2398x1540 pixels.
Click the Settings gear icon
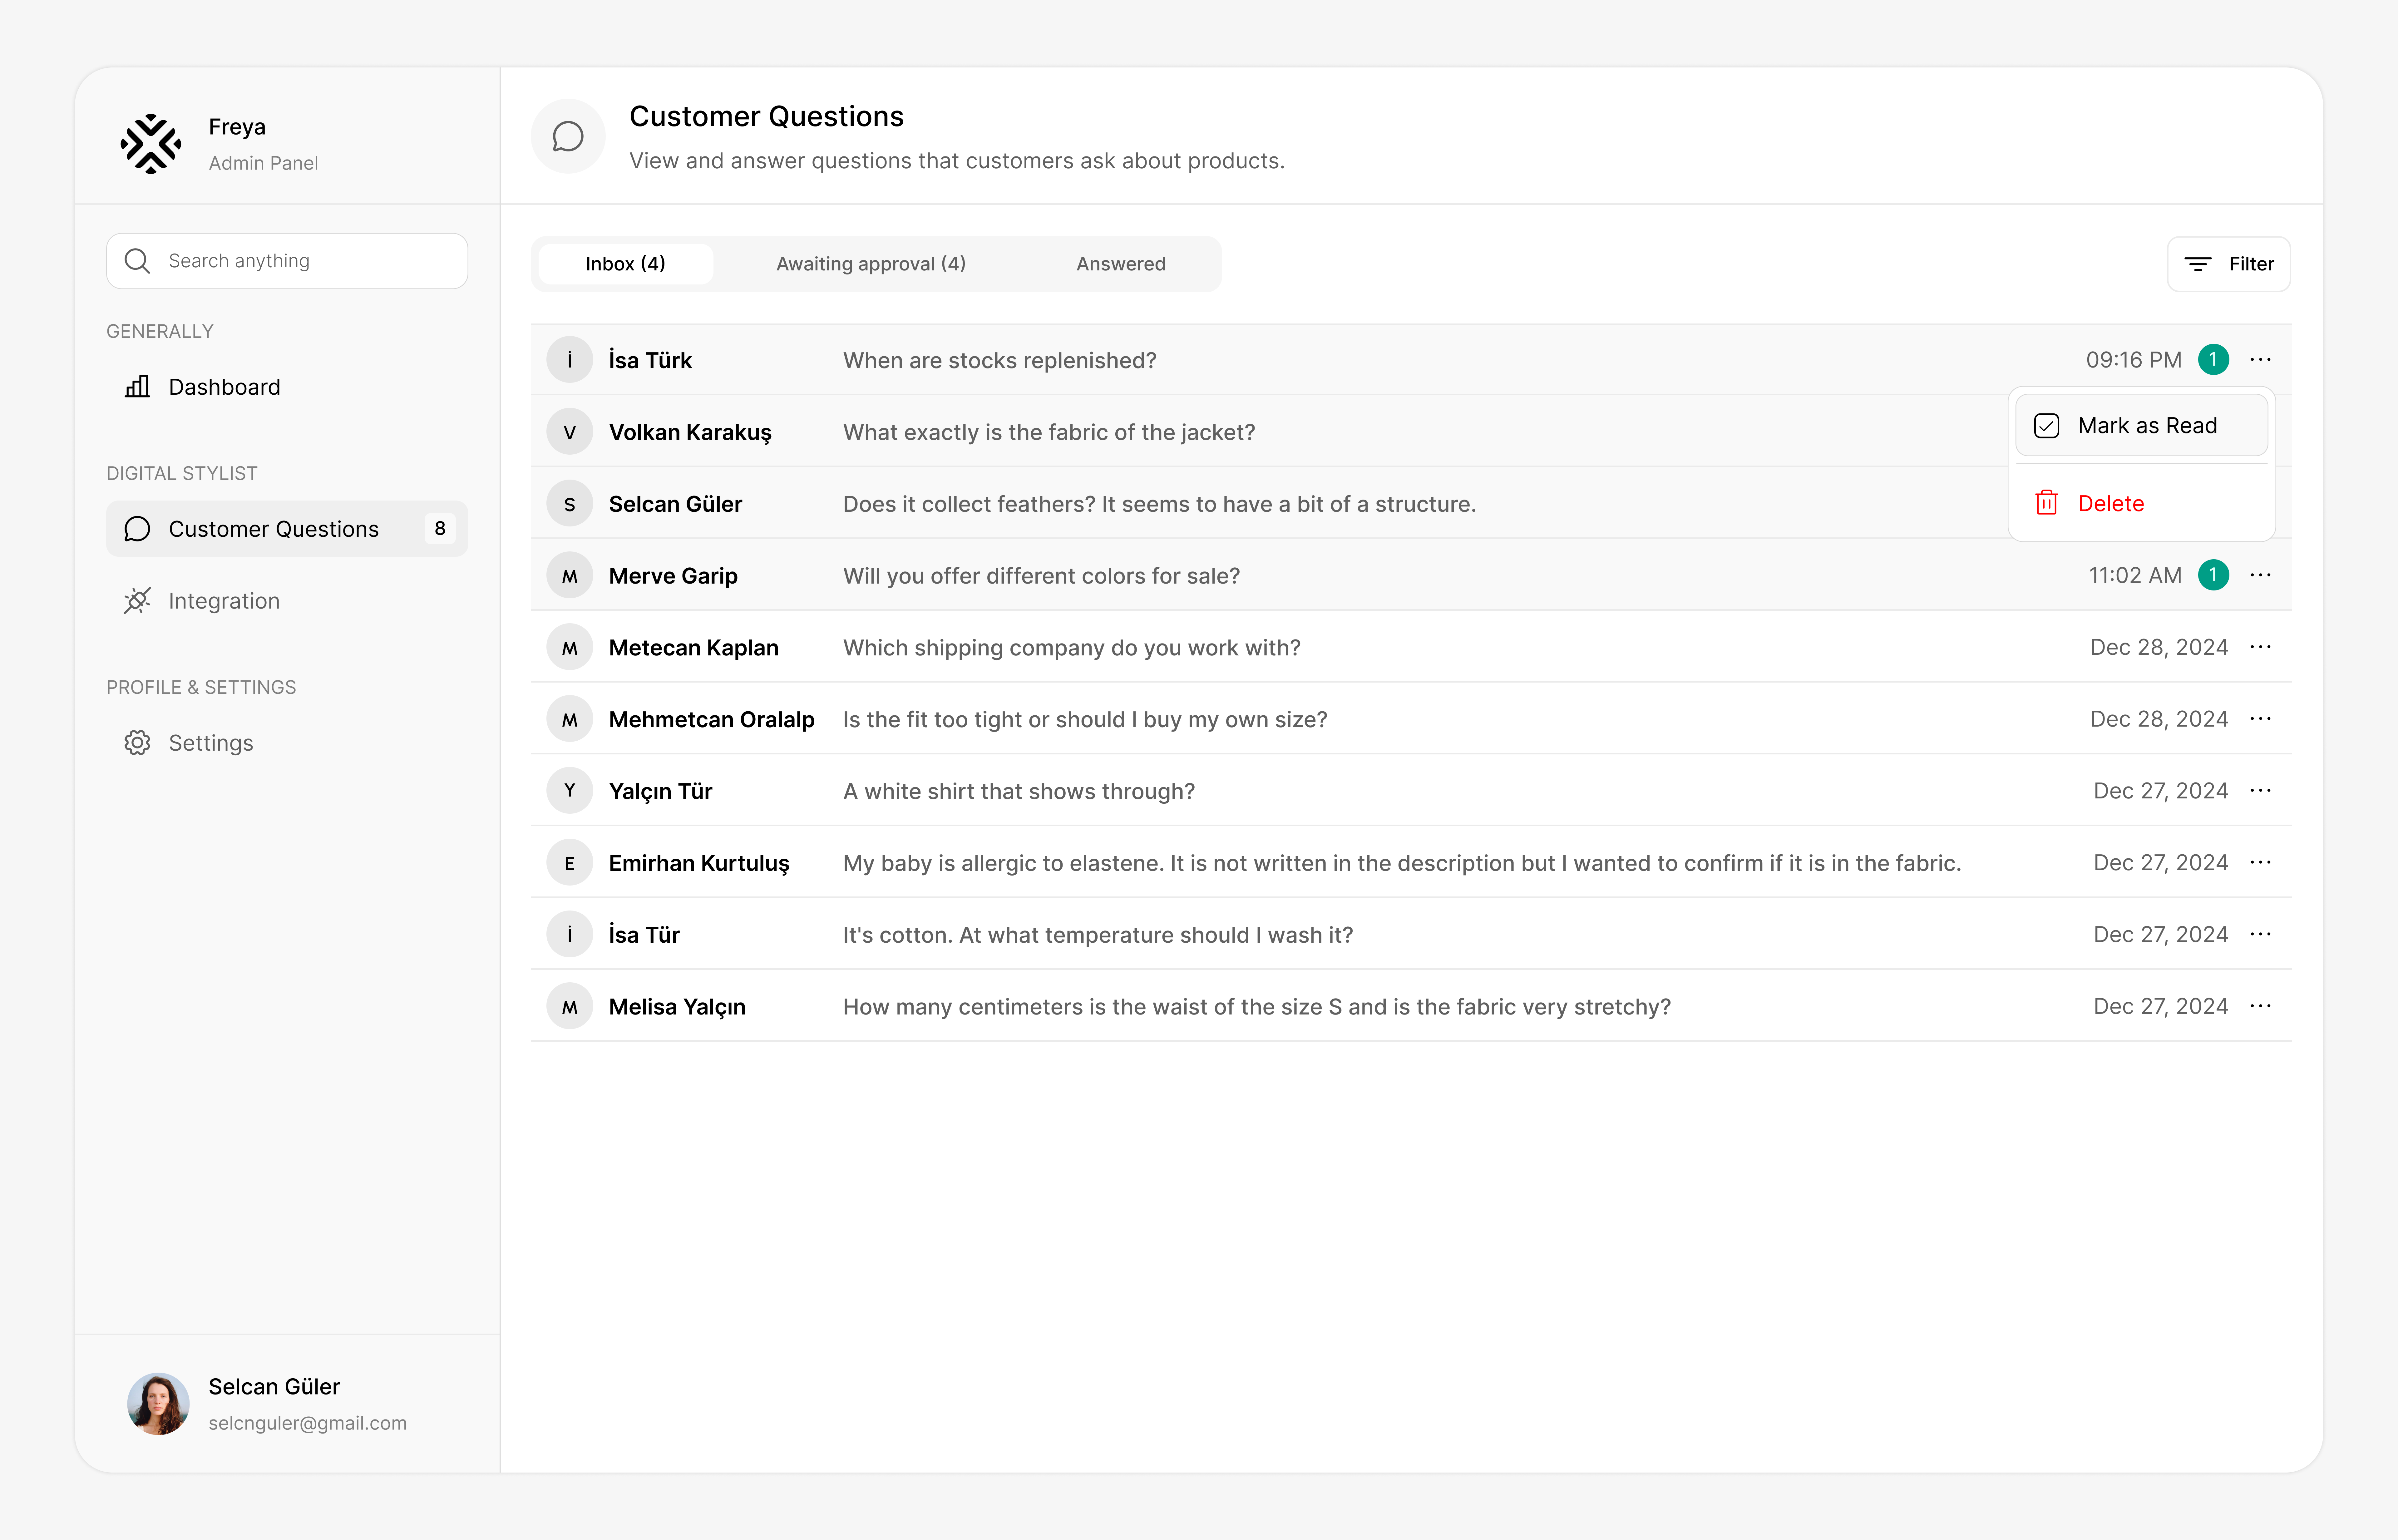tap(137, 742)
